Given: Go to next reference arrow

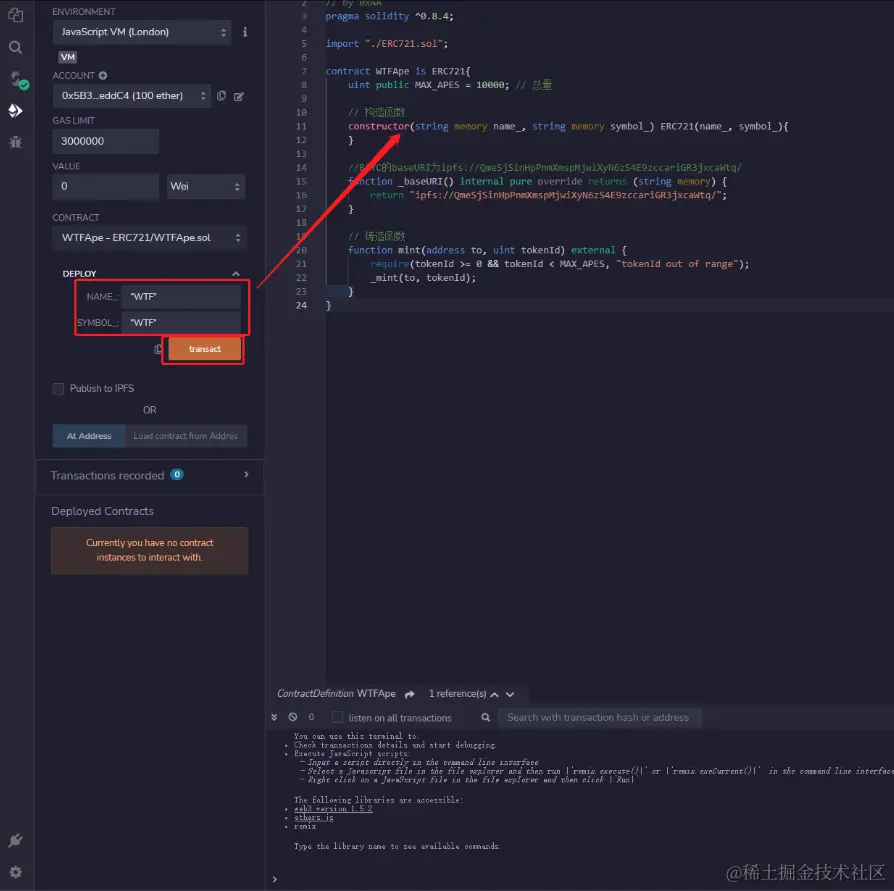Looking at the screenshot, I should [x=510, y=694].
